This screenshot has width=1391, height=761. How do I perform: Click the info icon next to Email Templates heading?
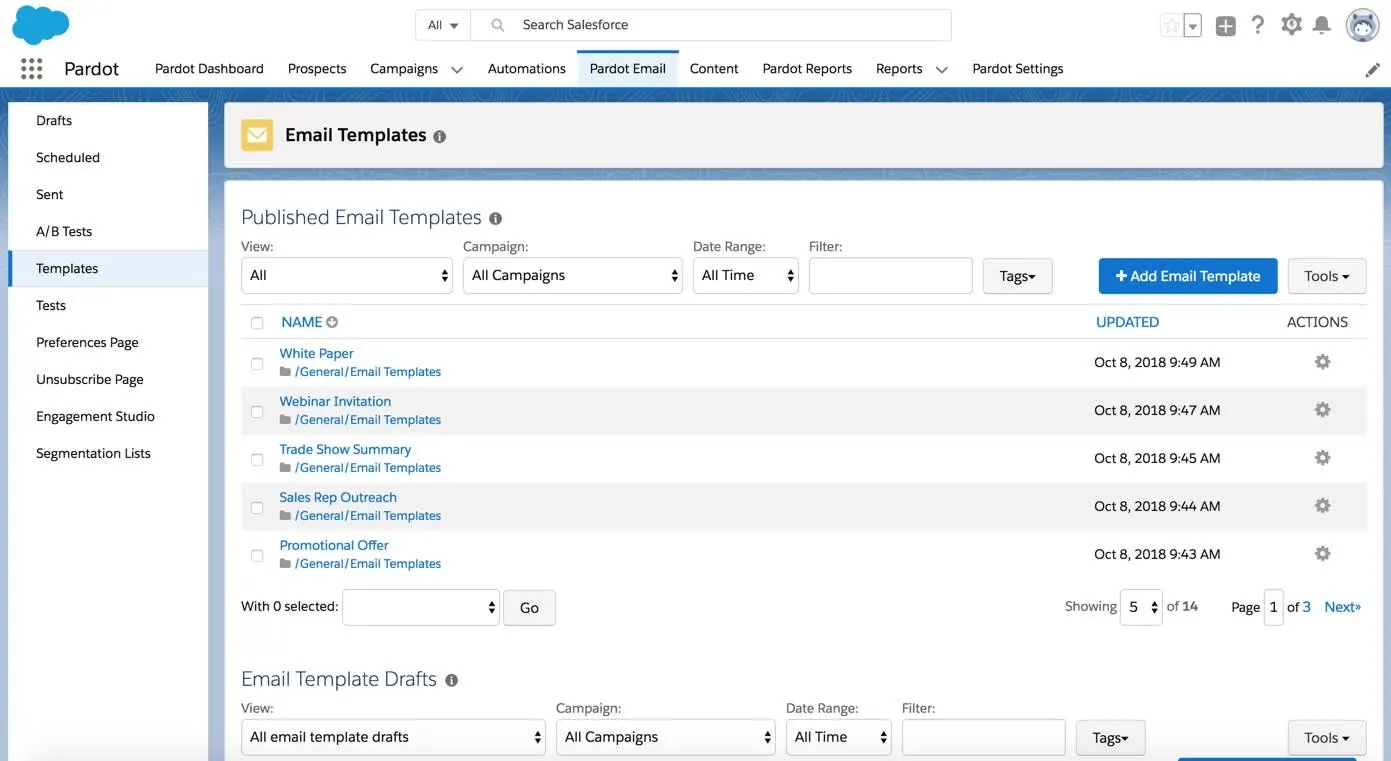(x=439, y=136)
